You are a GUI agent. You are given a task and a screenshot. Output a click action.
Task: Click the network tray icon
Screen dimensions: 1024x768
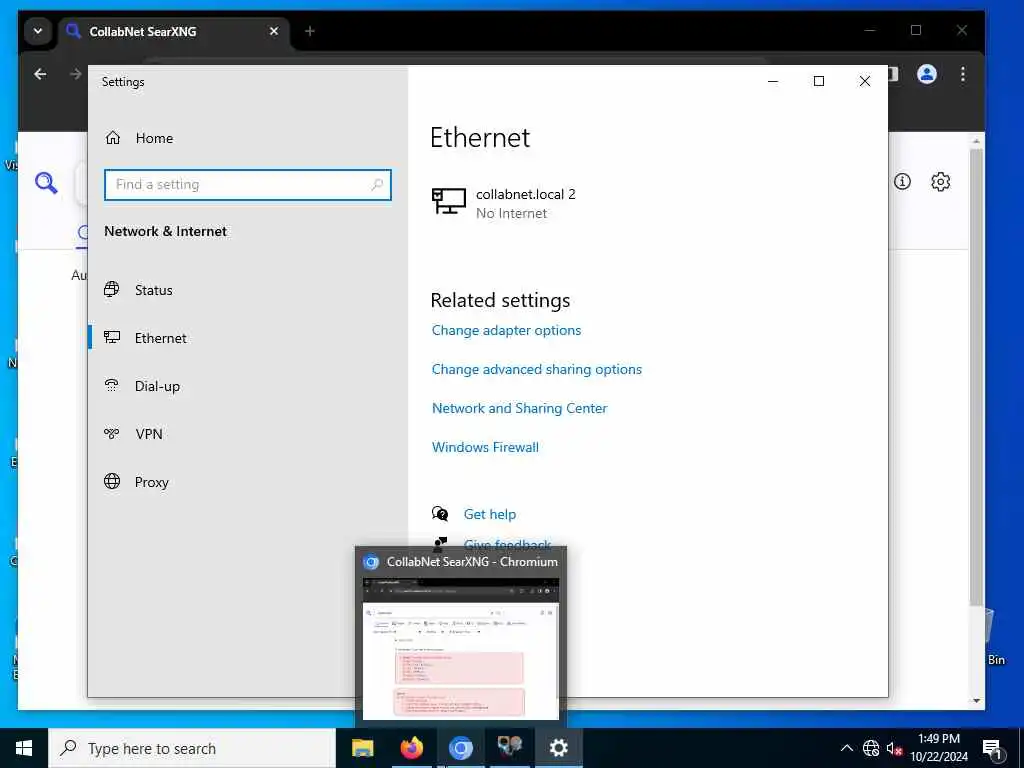click(871, 748)
